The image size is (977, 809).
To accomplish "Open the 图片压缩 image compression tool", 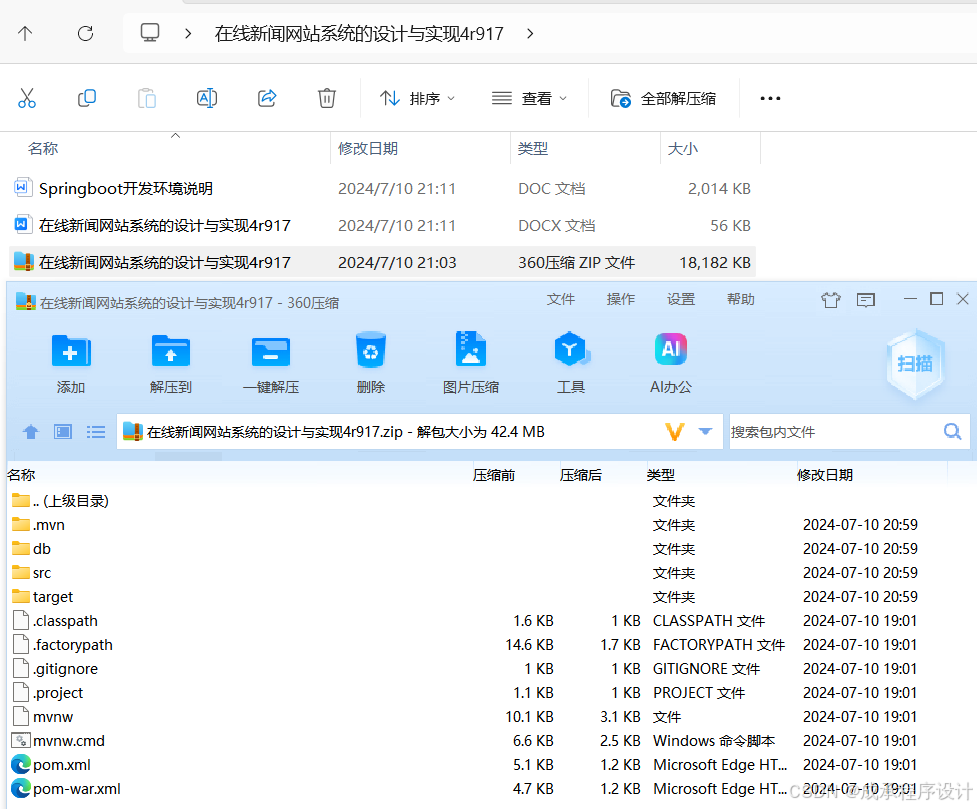I will point(470,360).
